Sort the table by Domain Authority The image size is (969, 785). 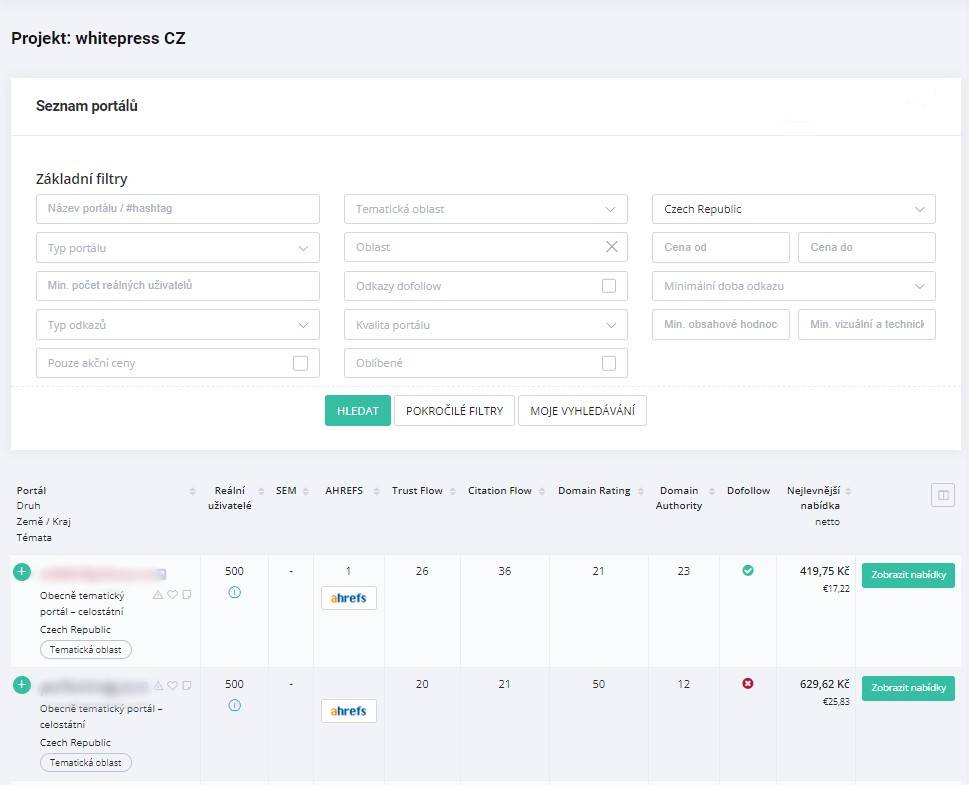tap(712, 491)
